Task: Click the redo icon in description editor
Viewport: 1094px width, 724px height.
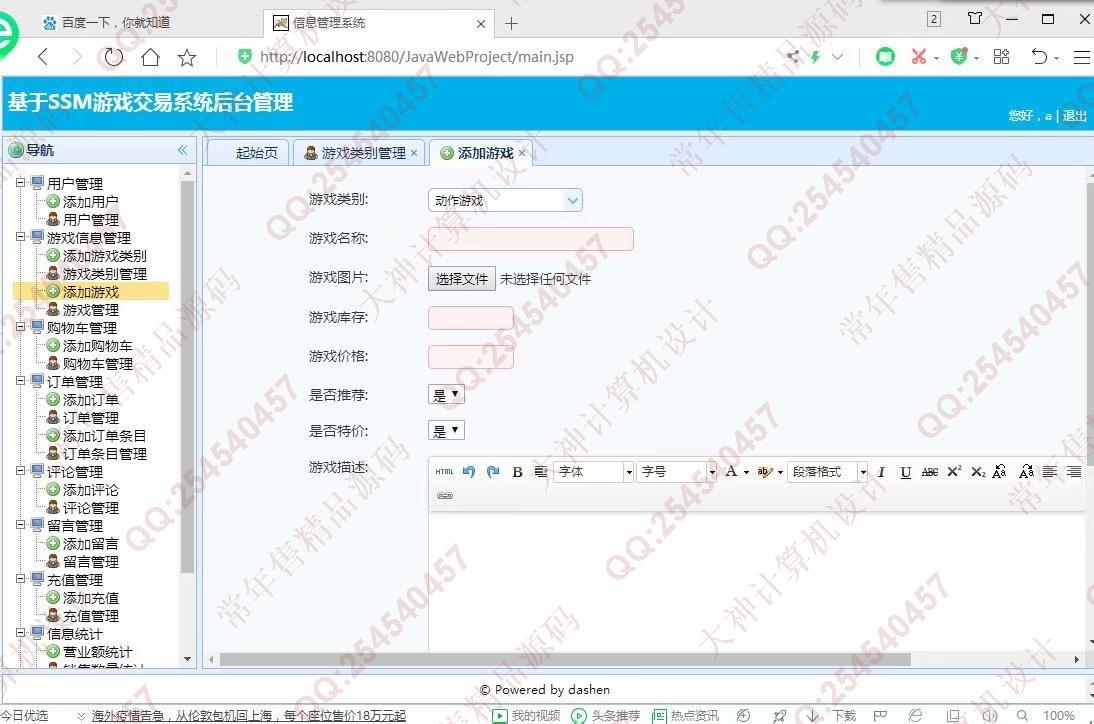Action: pos(493,472)
